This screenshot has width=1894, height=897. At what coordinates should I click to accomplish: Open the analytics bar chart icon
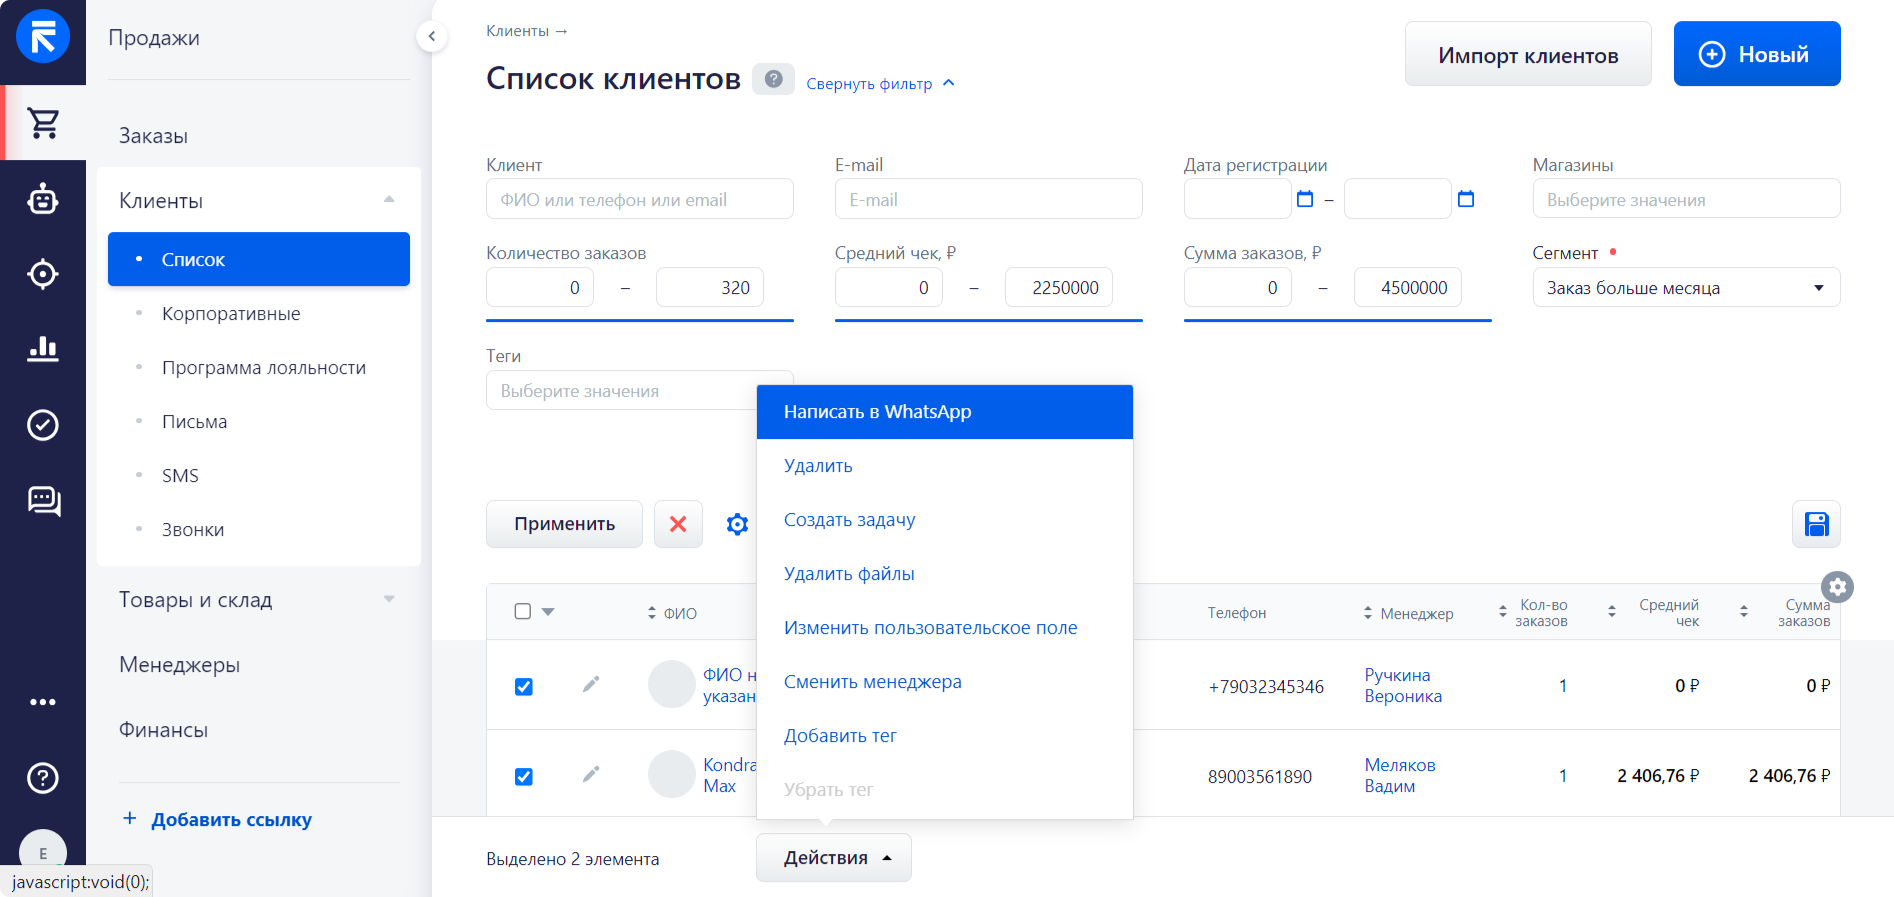pos(43,348)
